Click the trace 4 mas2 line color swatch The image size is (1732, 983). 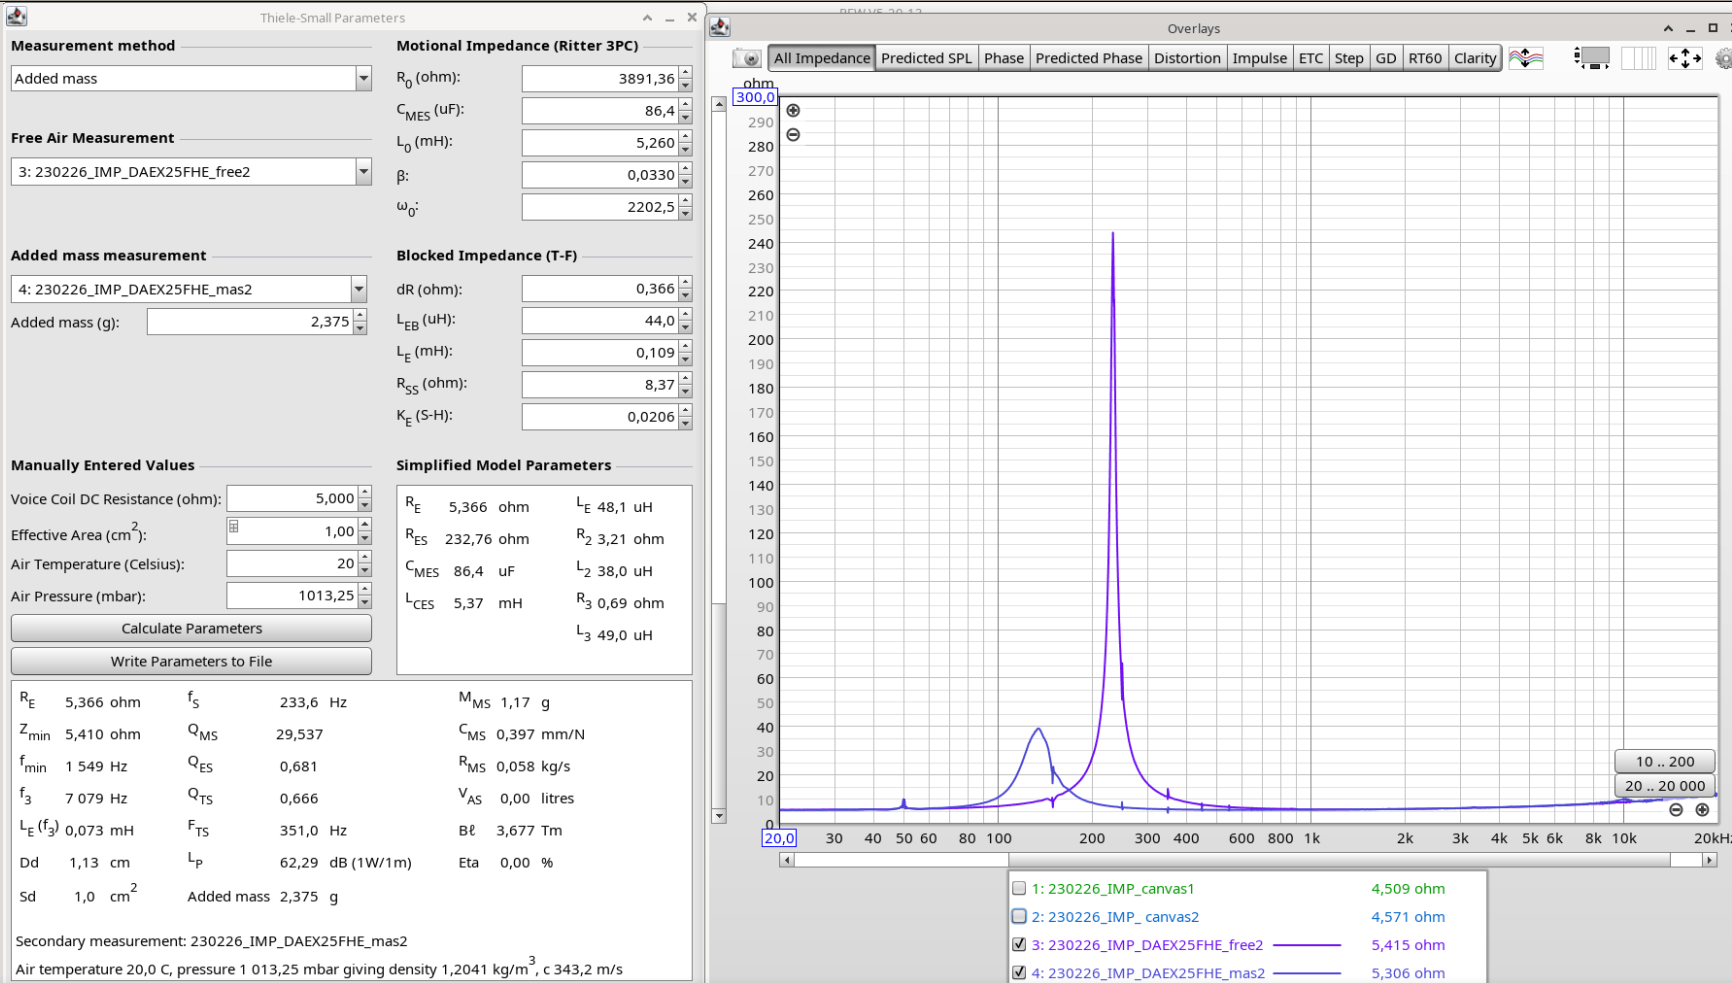point(1307,973)
